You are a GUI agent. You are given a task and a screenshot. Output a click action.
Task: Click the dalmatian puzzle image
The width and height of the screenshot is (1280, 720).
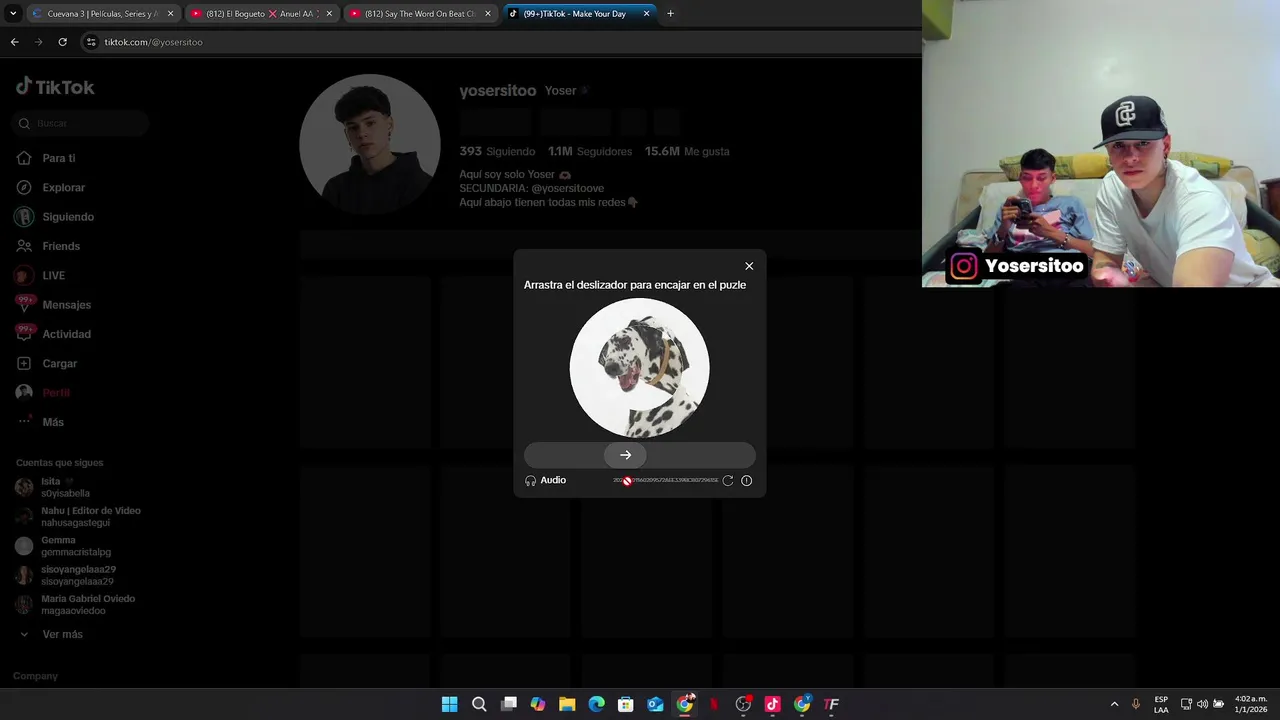[640, 368]
